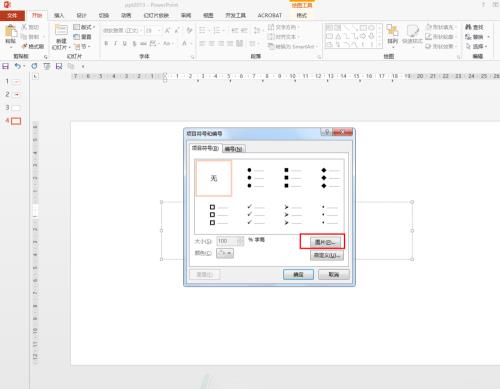This screenshot has height=389, width=500.
Task: Apply Italic formatting
Action: pos(115,43)
